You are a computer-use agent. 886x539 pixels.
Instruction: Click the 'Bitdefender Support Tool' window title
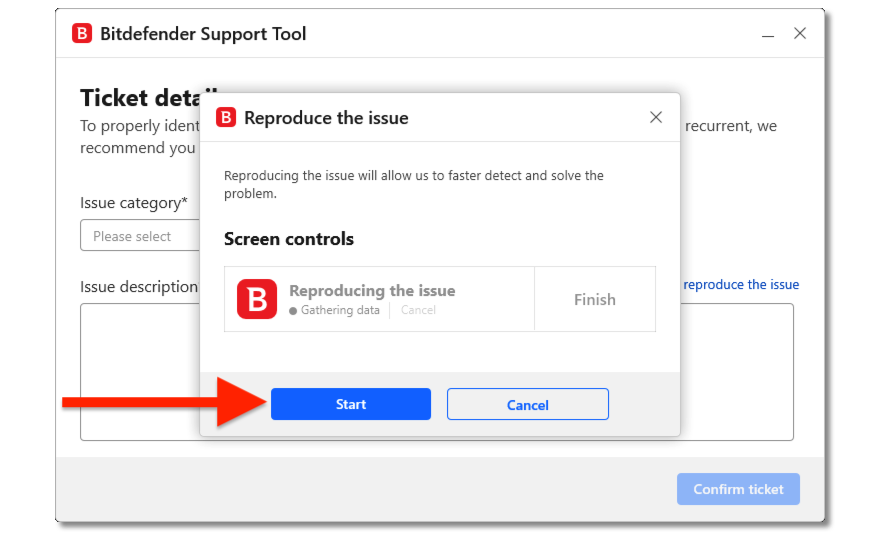(203, 34)
